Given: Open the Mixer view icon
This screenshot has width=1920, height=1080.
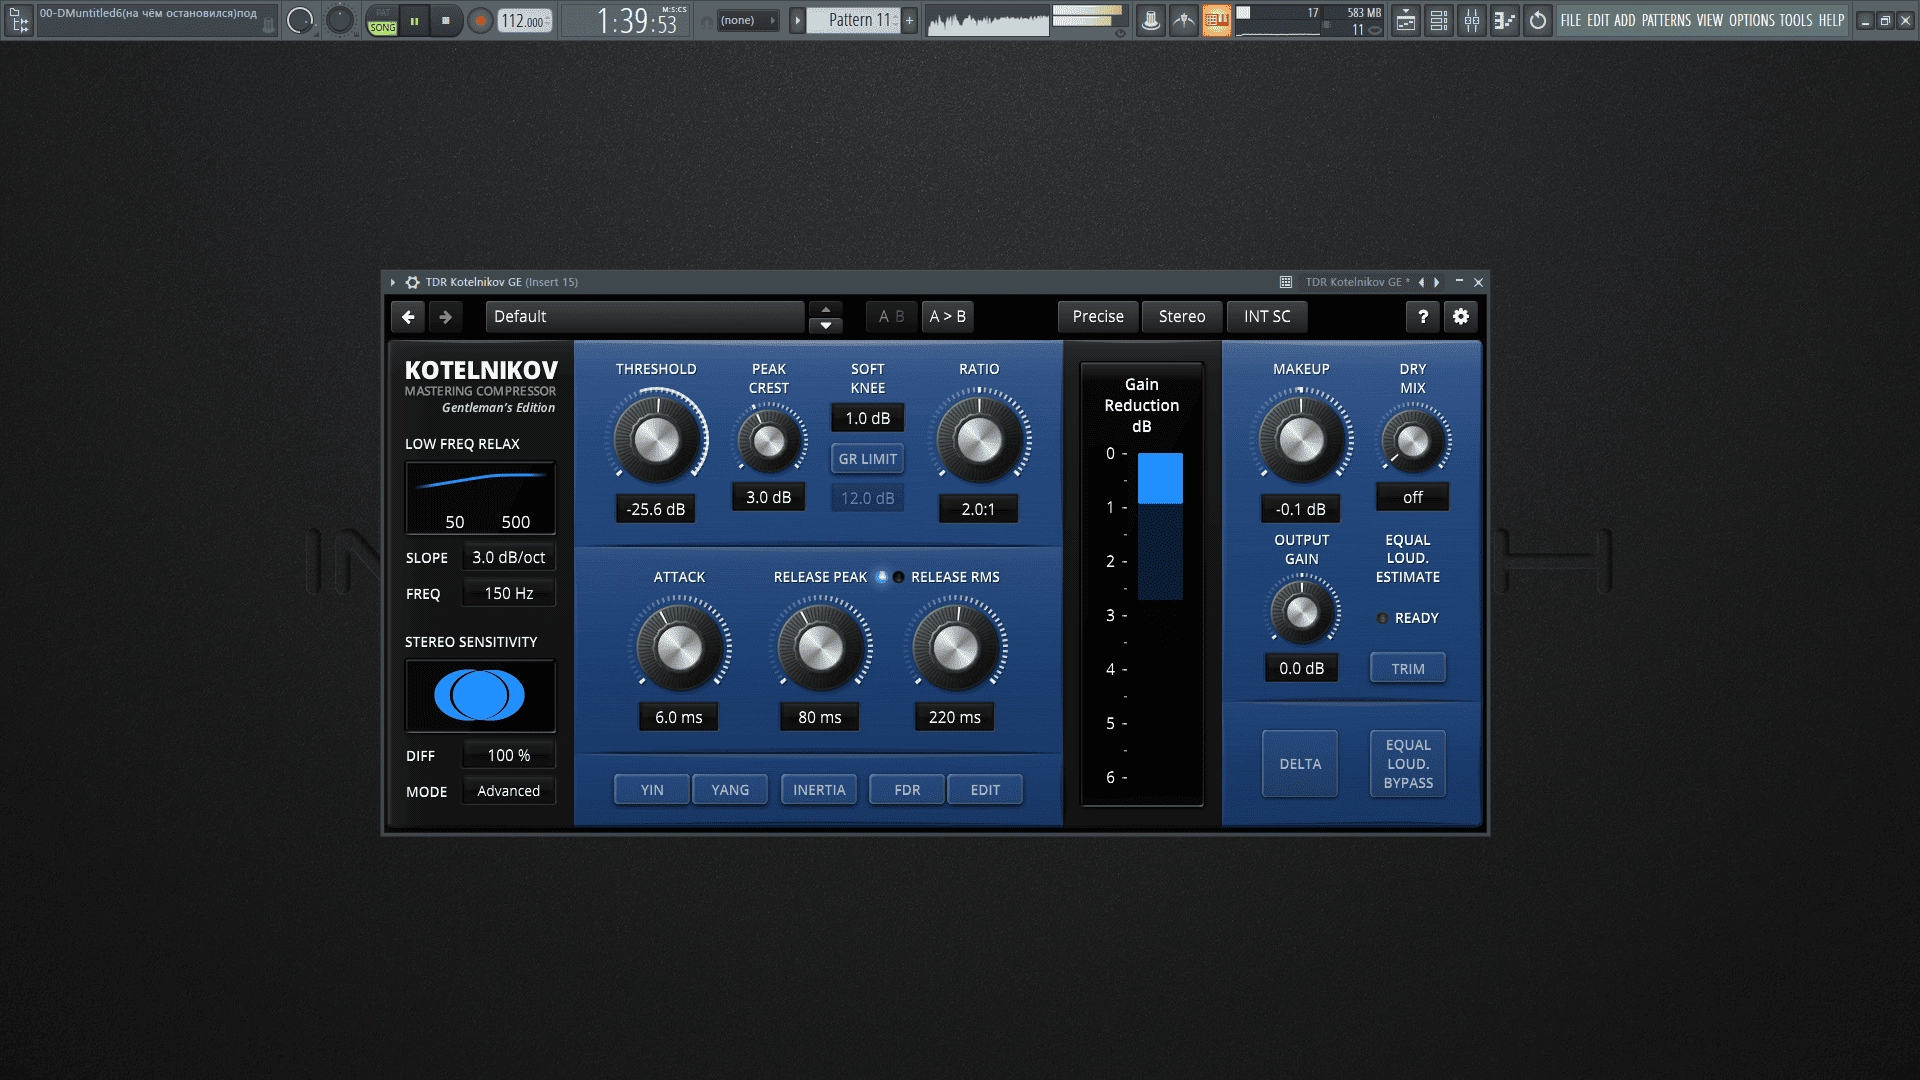Looking at the screenshot, I should point(1472,20).
